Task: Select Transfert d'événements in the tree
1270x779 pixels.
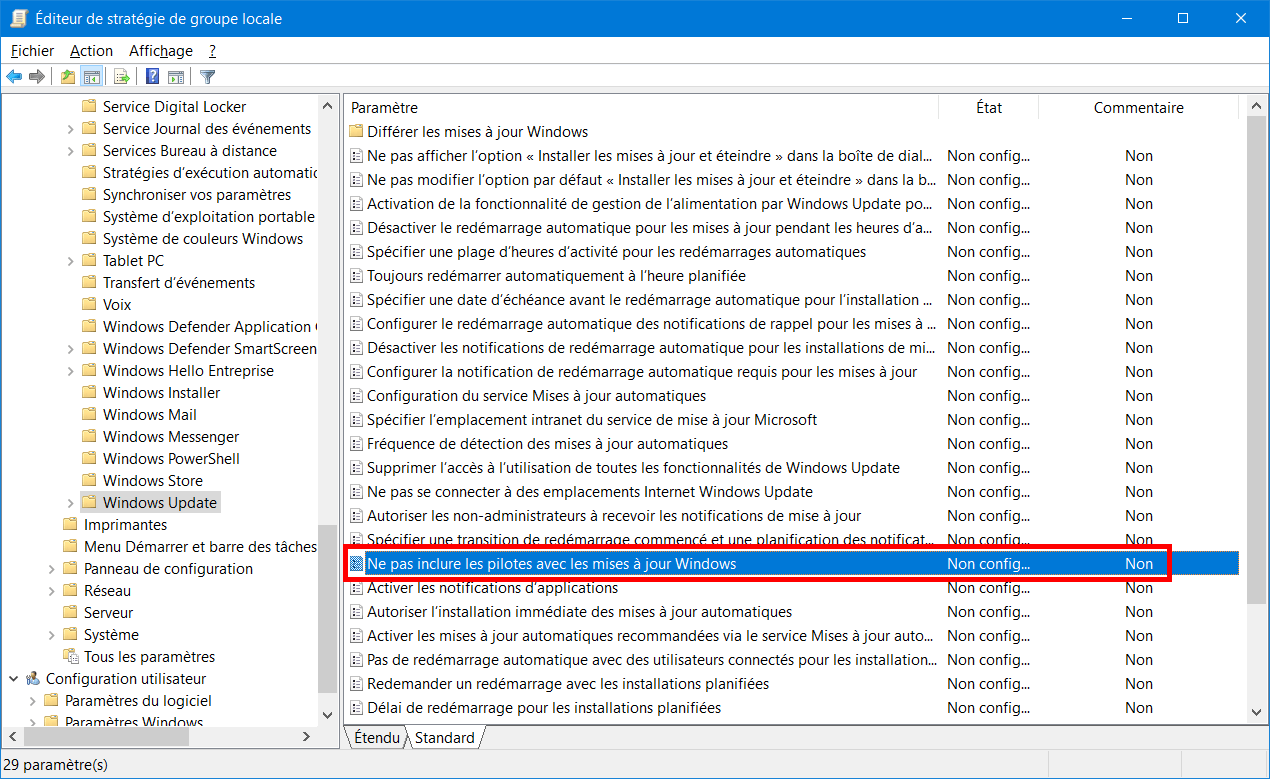Action: tap(179, 283)
